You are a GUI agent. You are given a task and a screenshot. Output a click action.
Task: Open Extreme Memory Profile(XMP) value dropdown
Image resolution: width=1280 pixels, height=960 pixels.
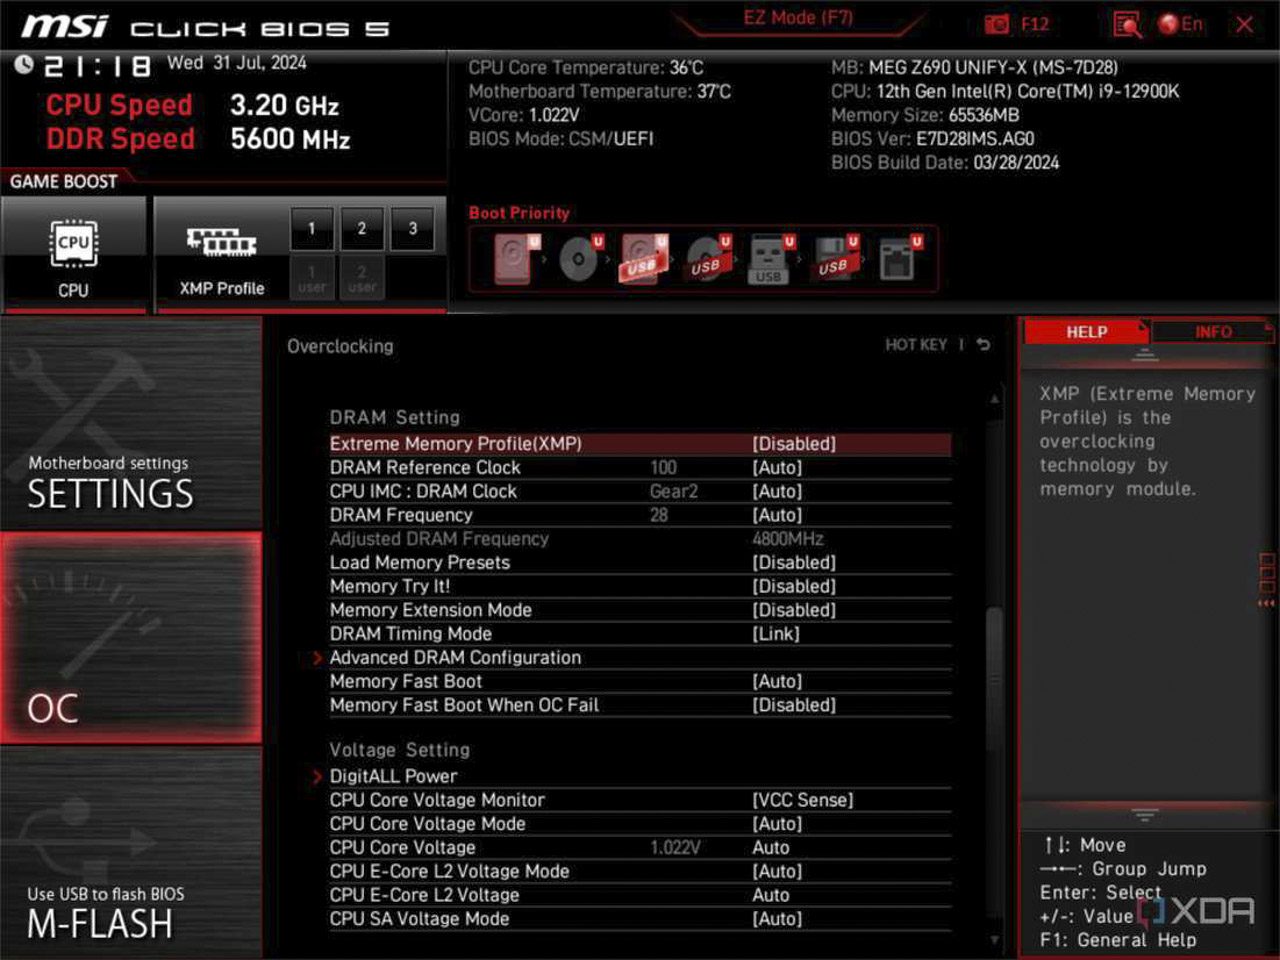[794, 444]
